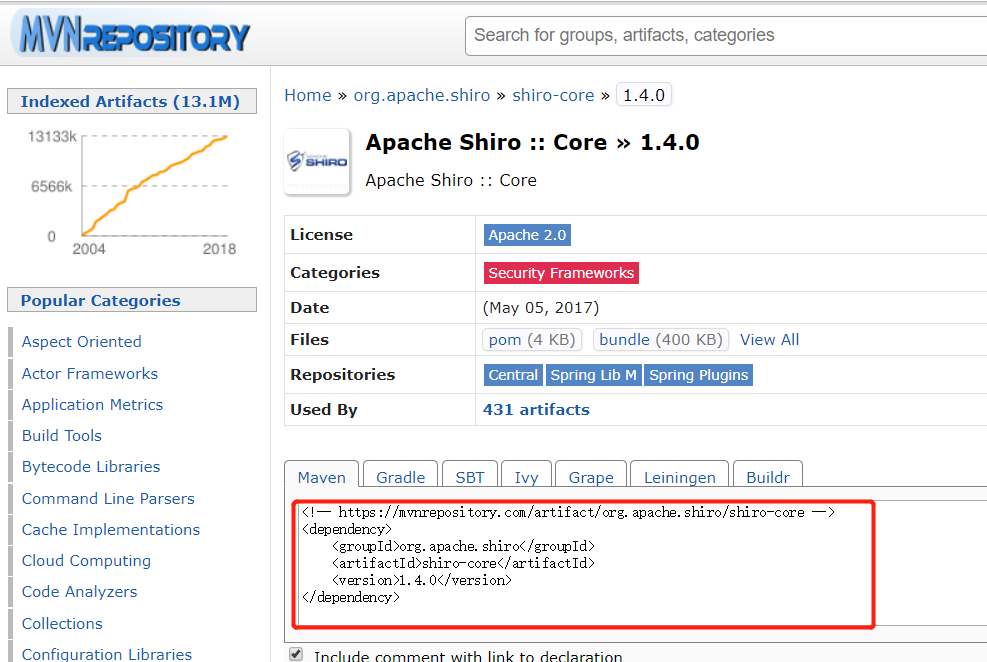The height and width of the screenshot is (662, 987).
Task: Switch to the Leiningen tab
Action: (x=679, y=477)
